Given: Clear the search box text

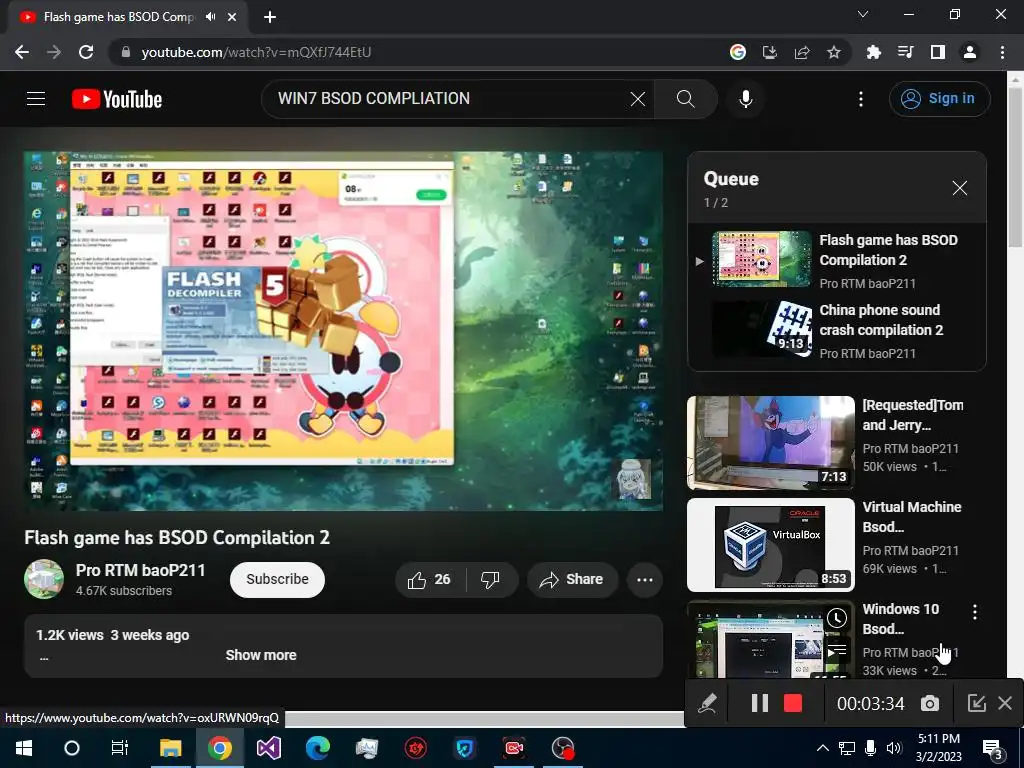Looking at the screenshot, I should [637, 99].
